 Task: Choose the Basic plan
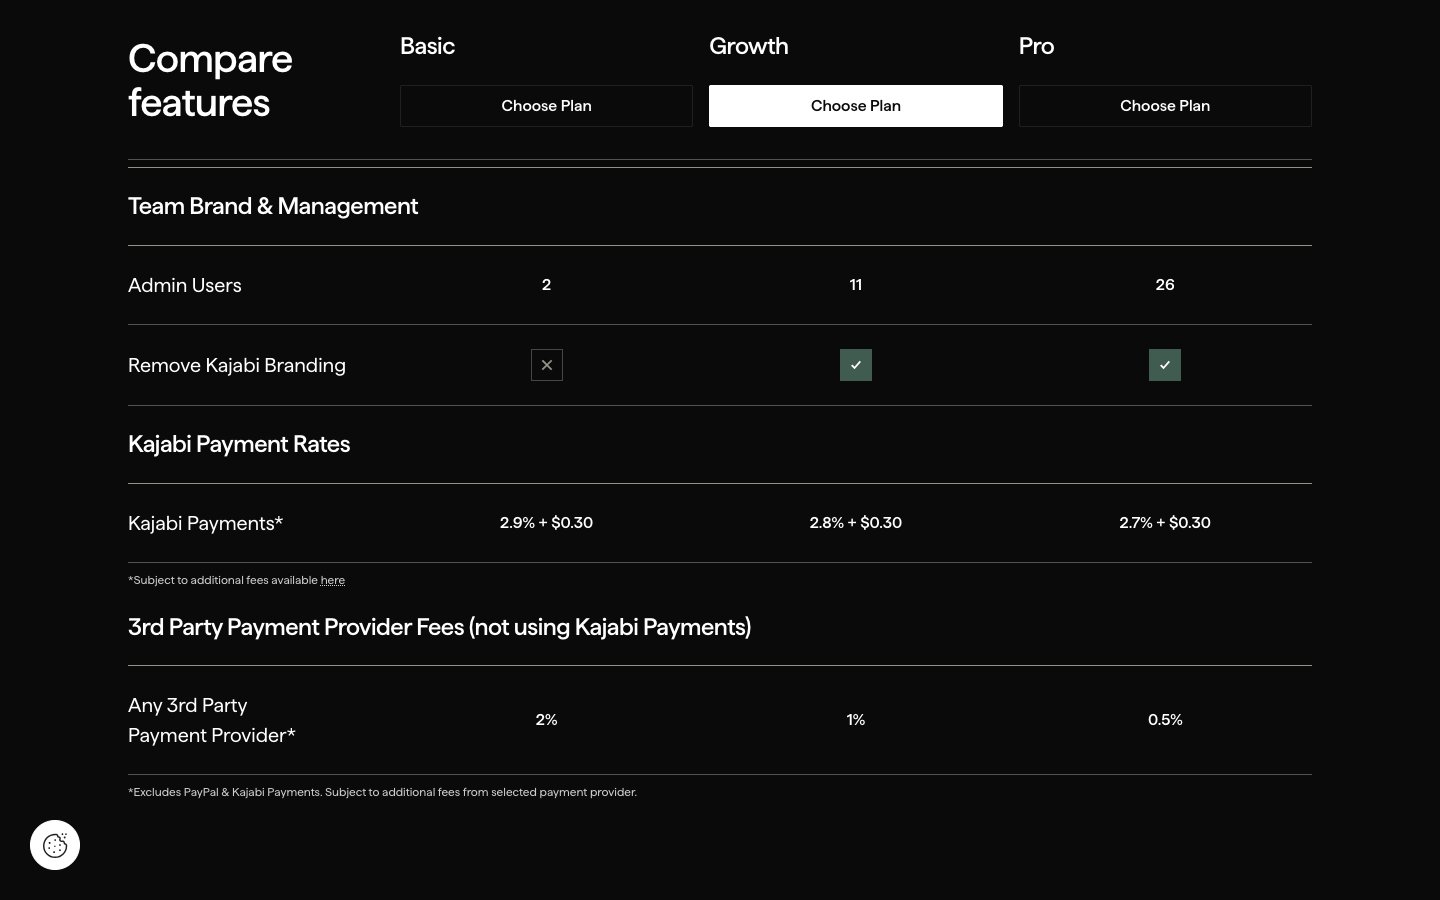pyautogui.click(x=546, y=106)
